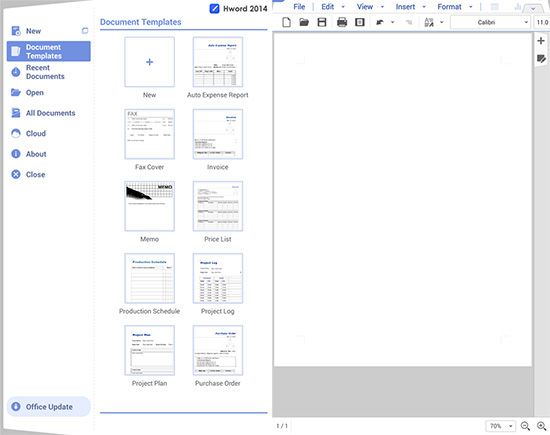Select the Project Log template thumbnail
550x435 pixels.
pyautogui.click(x=217, y=278)
